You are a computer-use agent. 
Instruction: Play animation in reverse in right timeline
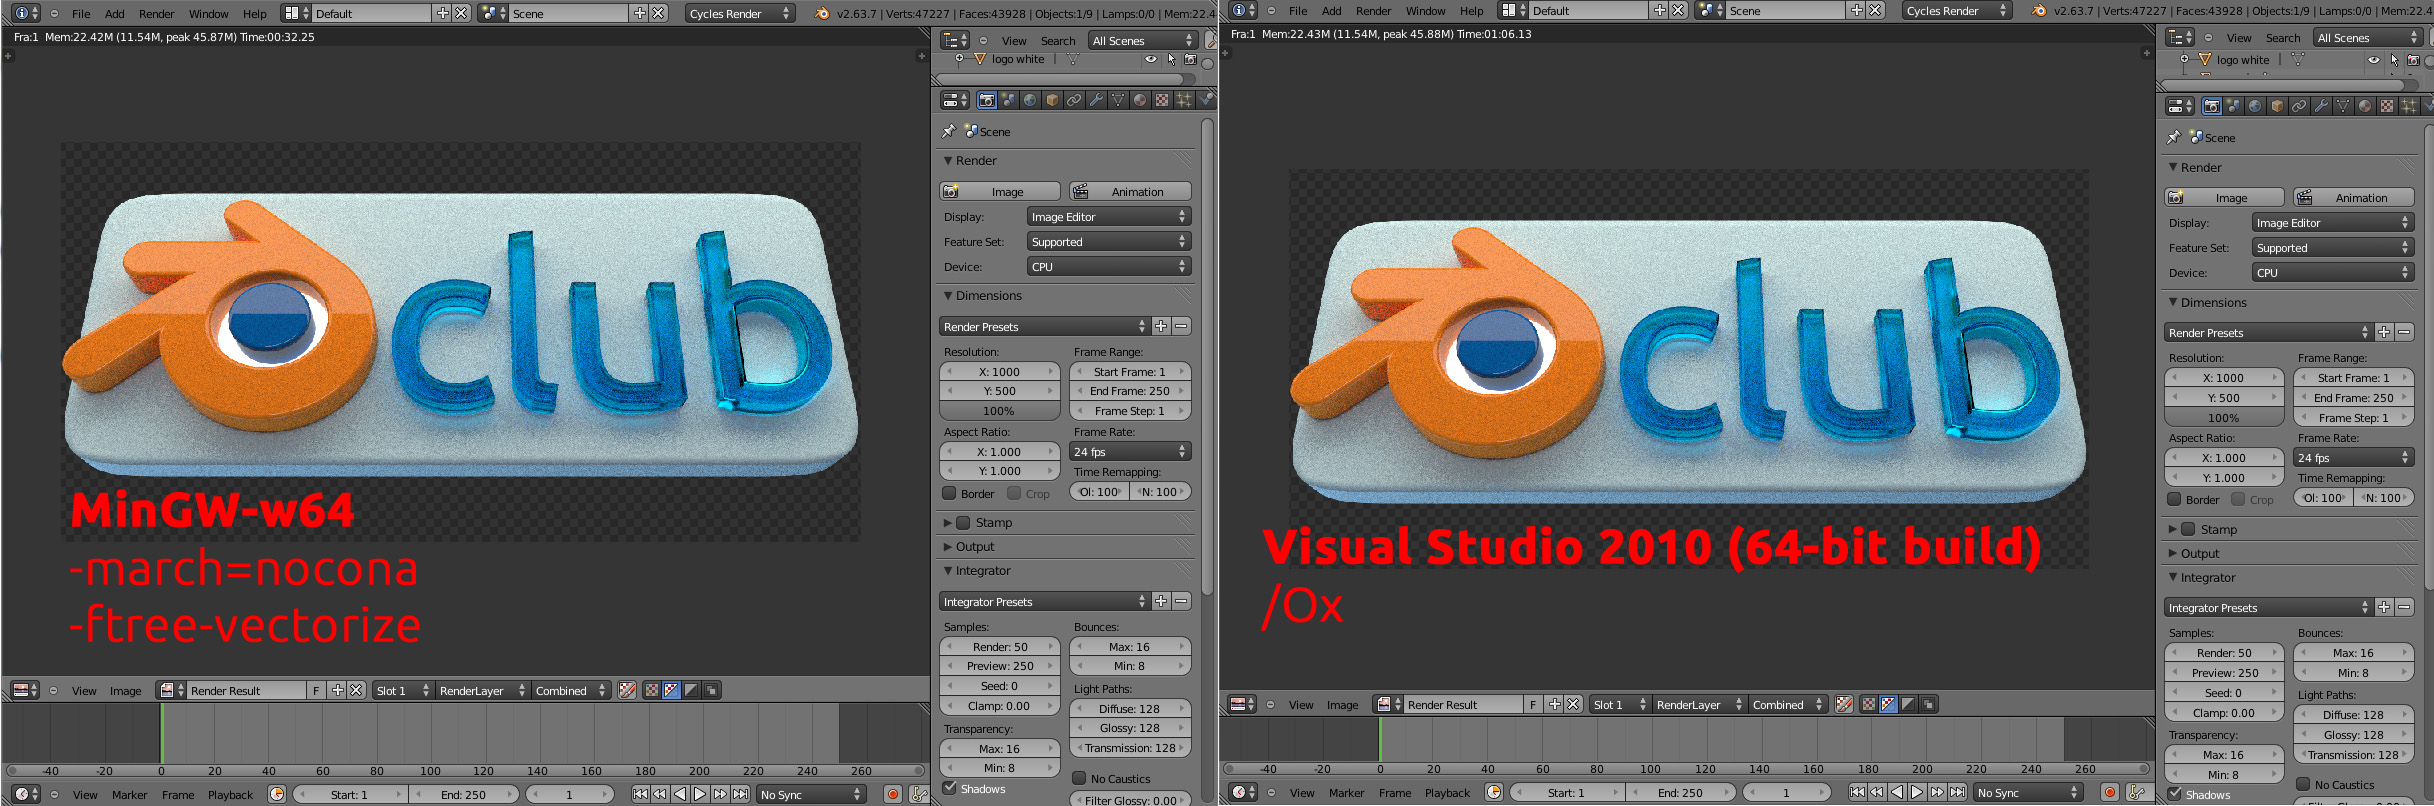1897,792
